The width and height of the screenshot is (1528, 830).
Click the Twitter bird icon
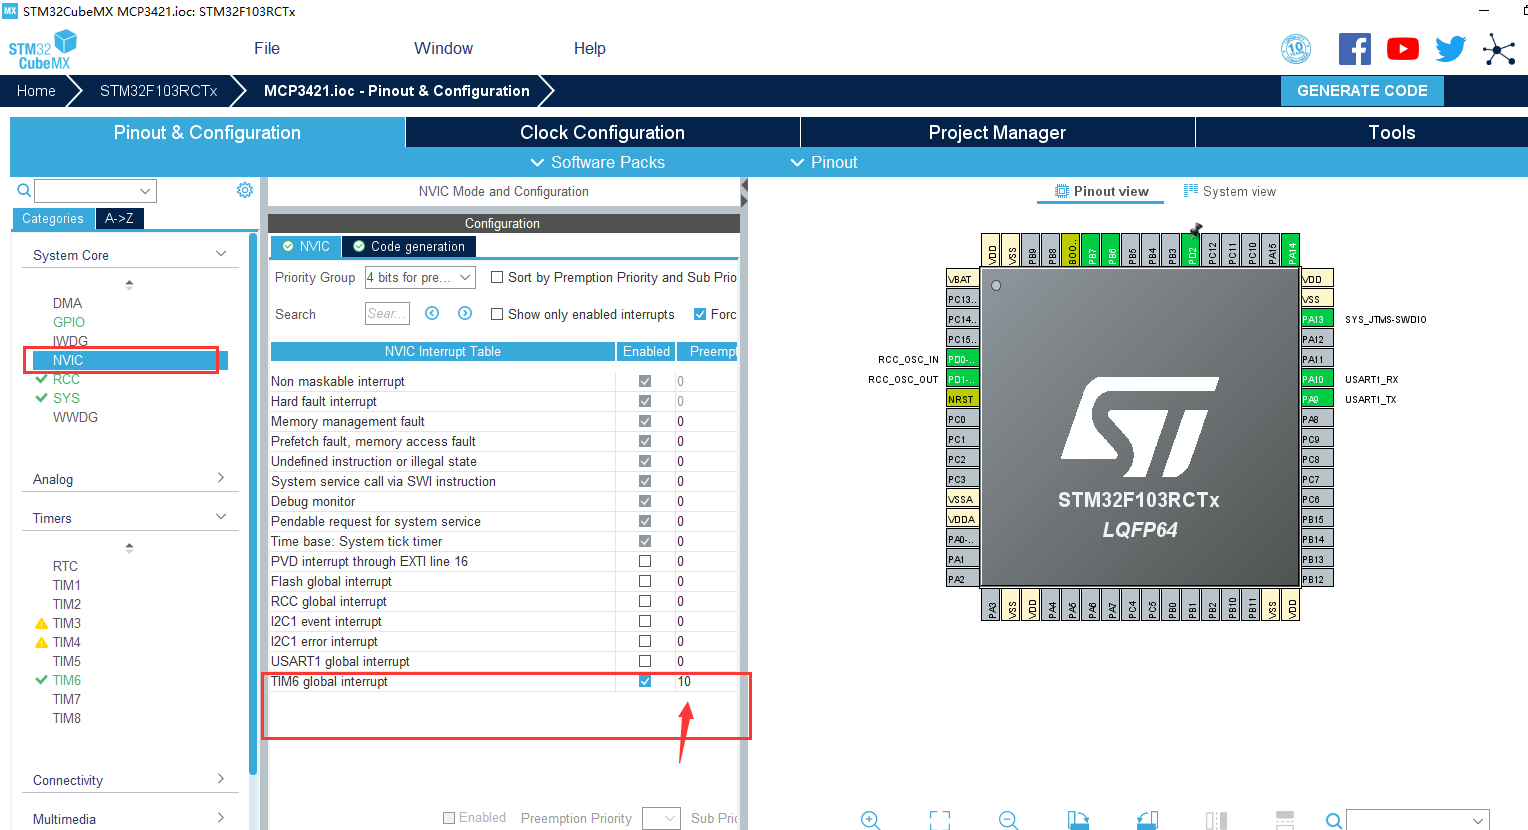point(1450,48)
